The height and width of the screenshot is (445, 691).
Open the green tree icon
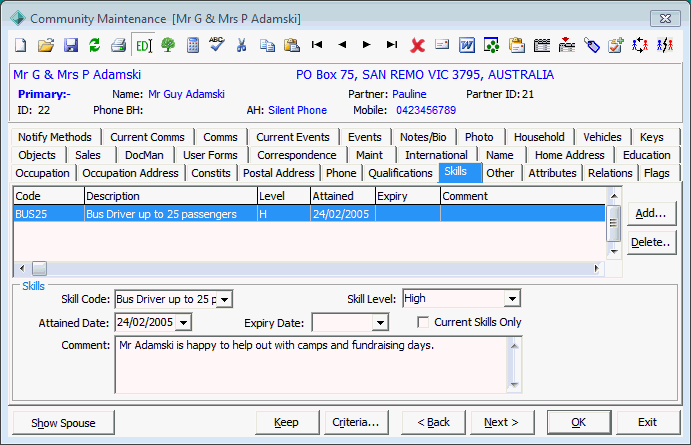168,45
